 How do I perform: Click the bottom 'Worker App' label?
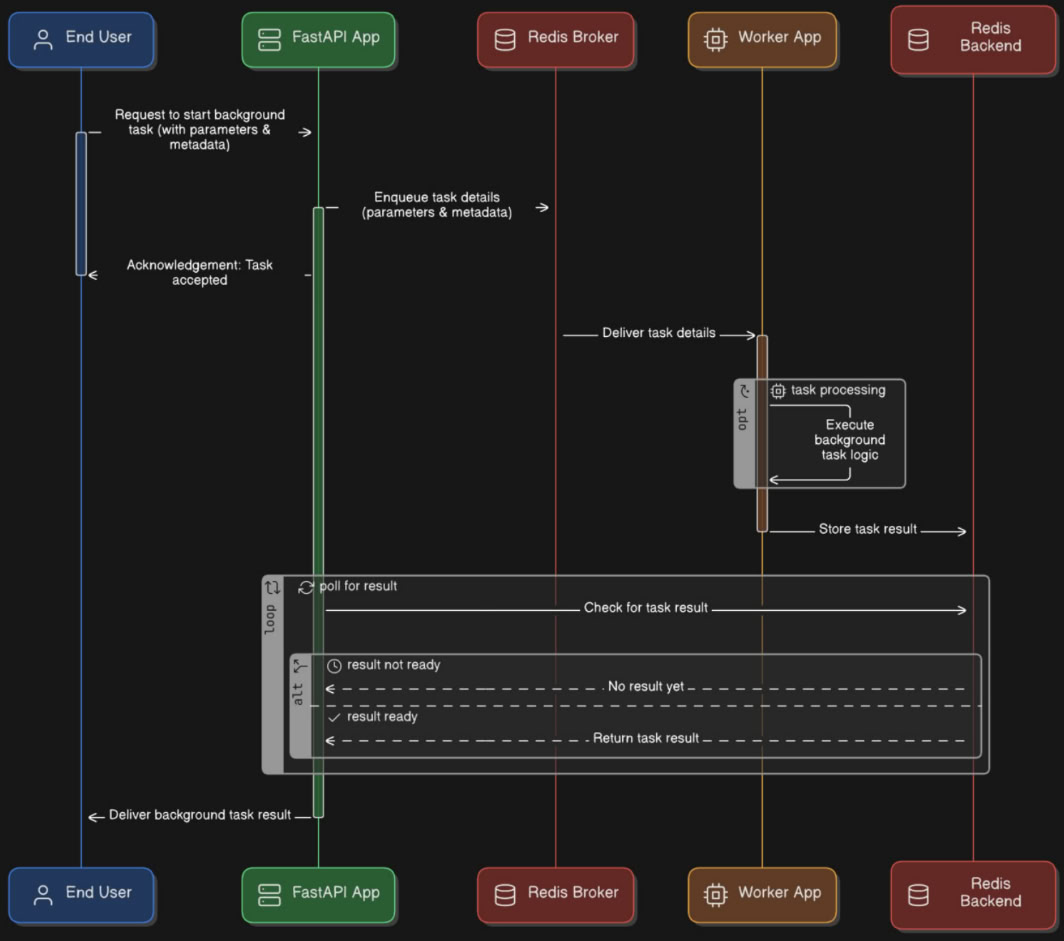tap(780, 893)
